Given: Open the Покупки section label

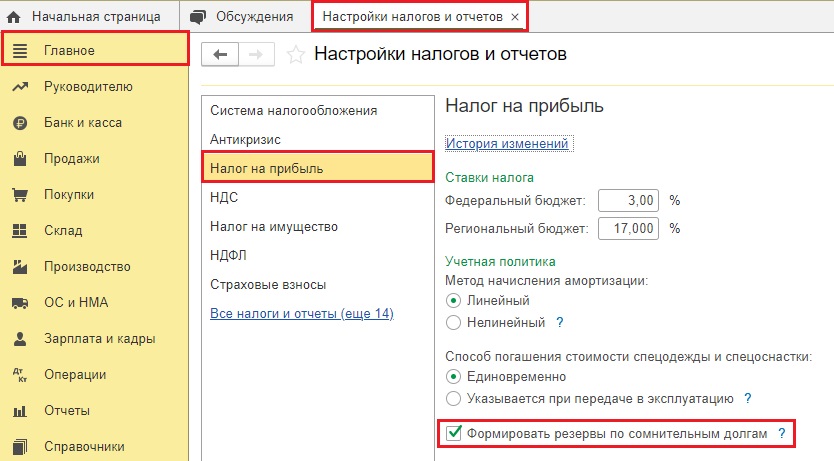Looking at the screenshot, I should pos(69,195).
